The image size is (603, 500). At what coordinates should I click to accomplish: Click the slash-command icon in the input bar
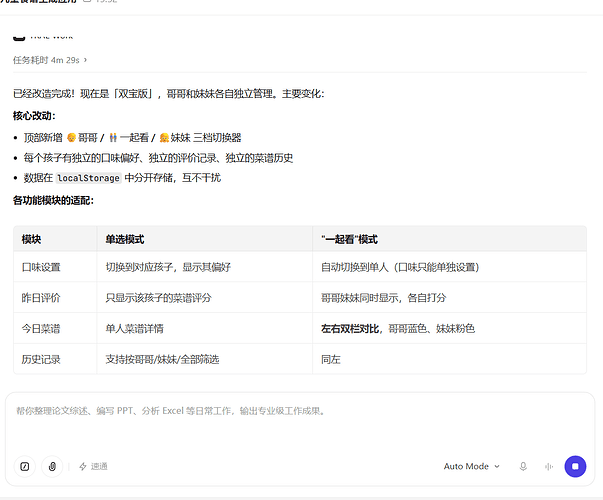pyautogui.click(x=25, y=467)
